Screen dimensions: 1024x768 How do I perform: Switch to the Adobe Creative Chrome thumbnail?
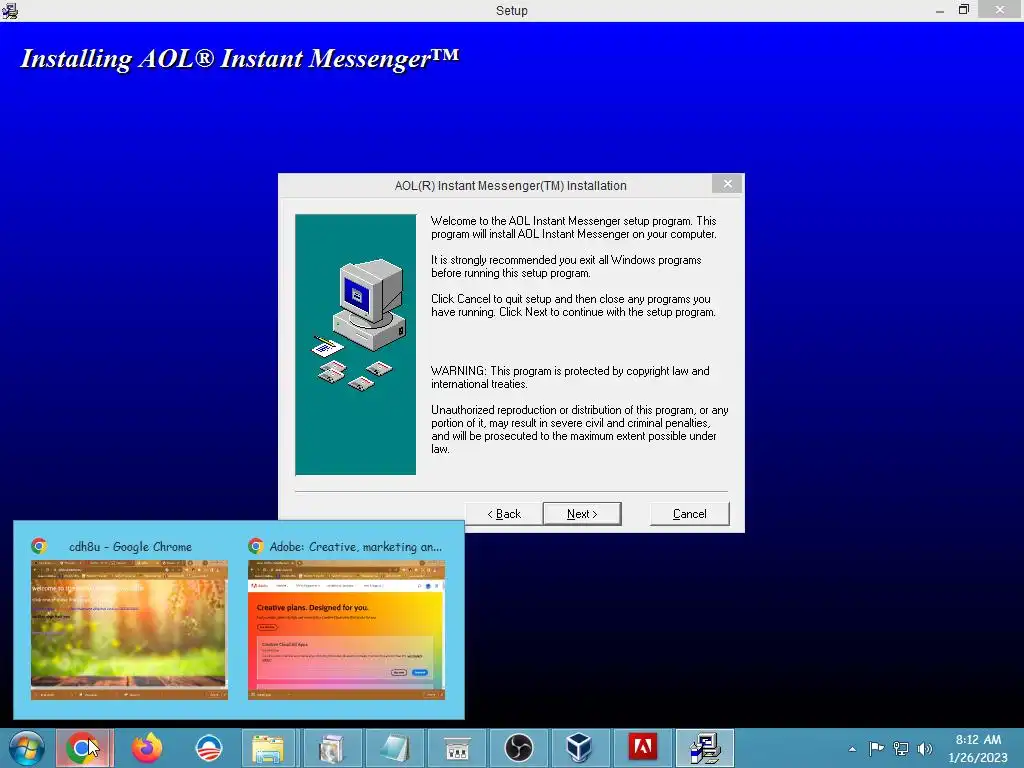pyautogui.click(x=346, y=630)
